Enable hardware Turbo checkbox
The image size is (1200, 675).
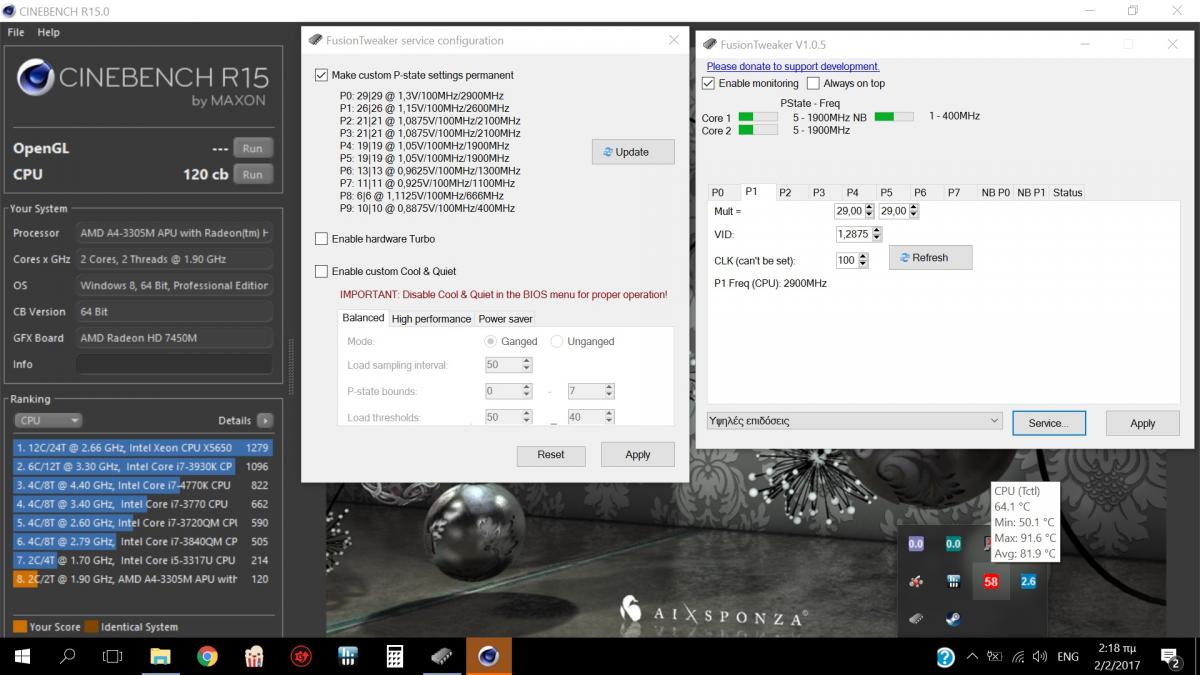(321, 239)
